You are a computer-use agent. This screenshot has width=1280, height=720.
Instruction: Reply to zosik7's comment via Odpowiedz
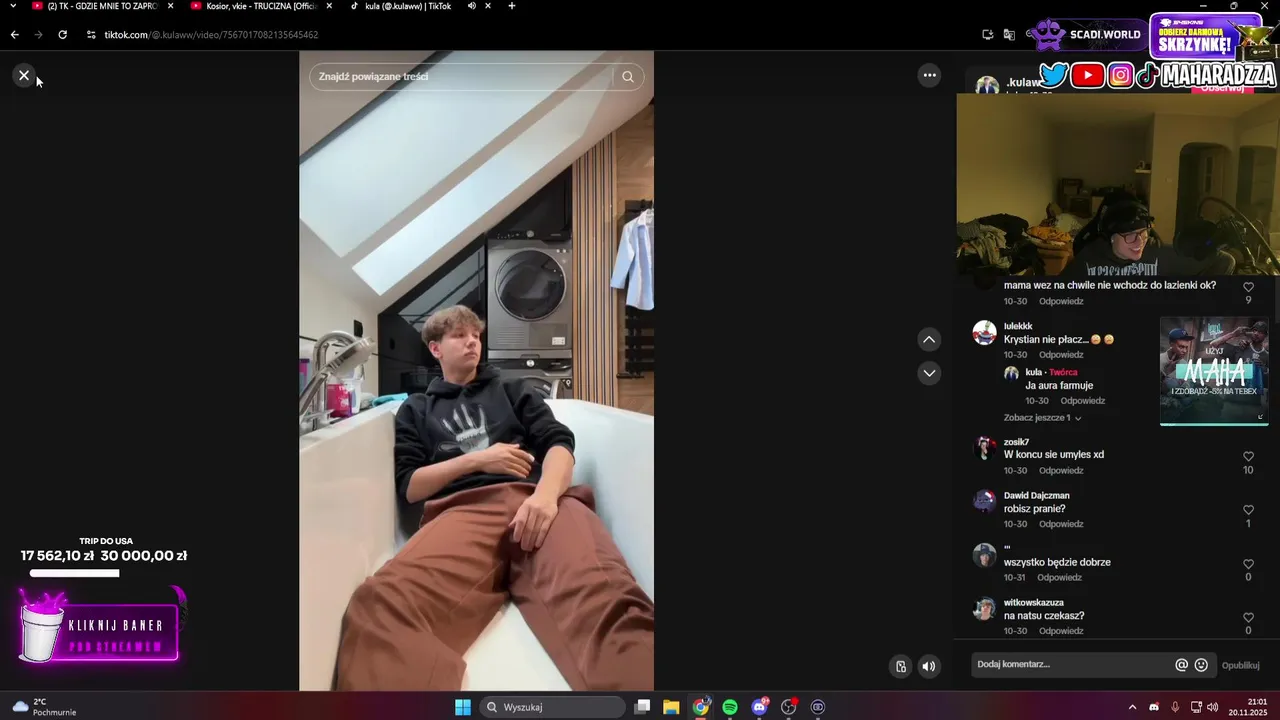tap(1061, 471)
